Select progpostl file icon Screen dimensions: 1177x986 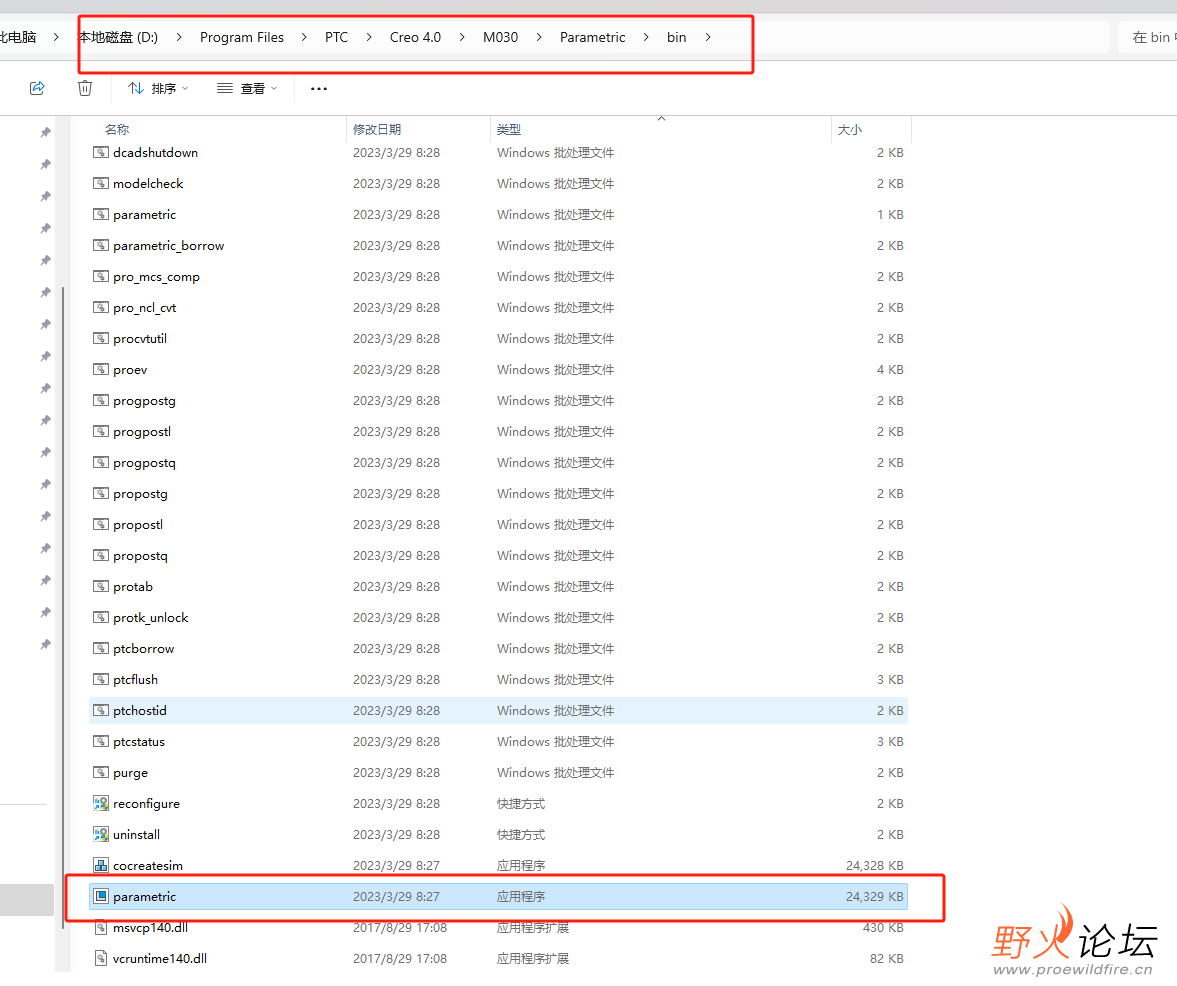101,431
